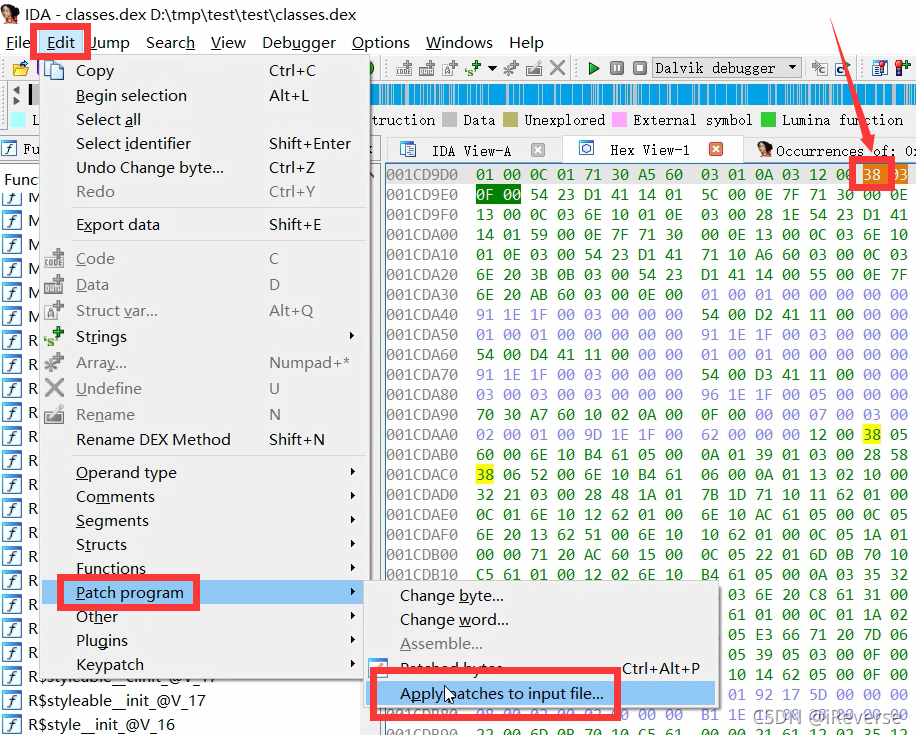Click the blue navigation band overview
This screenshot has width=916, height=735.
tap(643, 95)
